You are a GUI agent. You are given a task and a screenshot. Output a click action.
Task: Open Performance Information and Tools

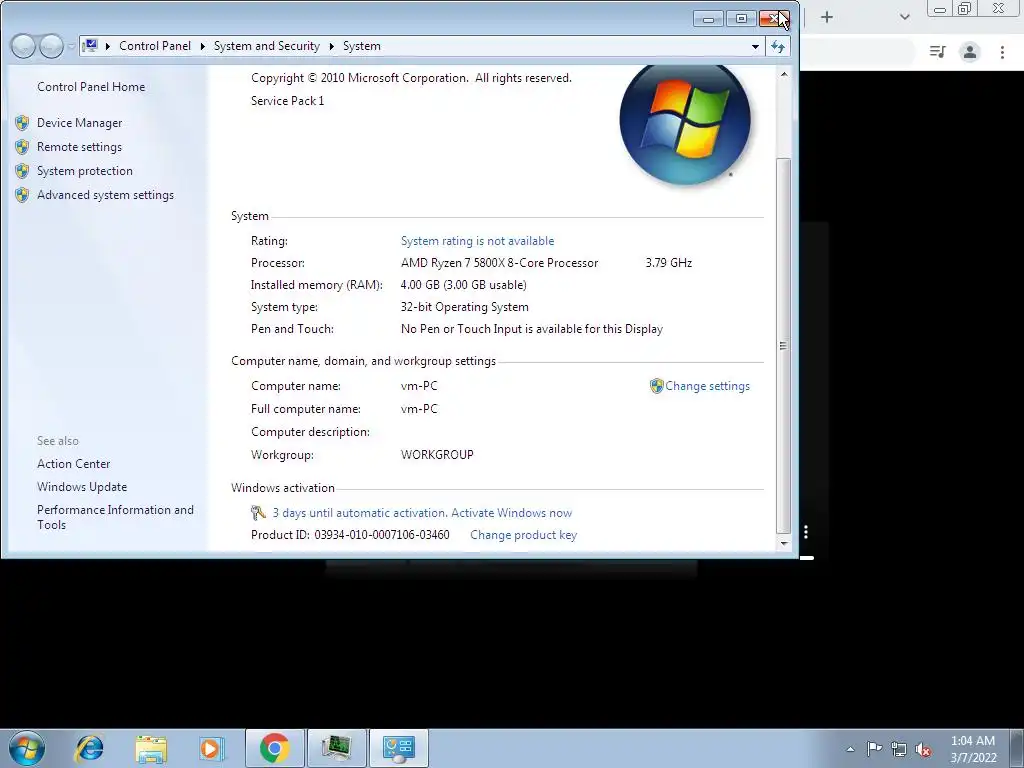(x=115, y=517)
